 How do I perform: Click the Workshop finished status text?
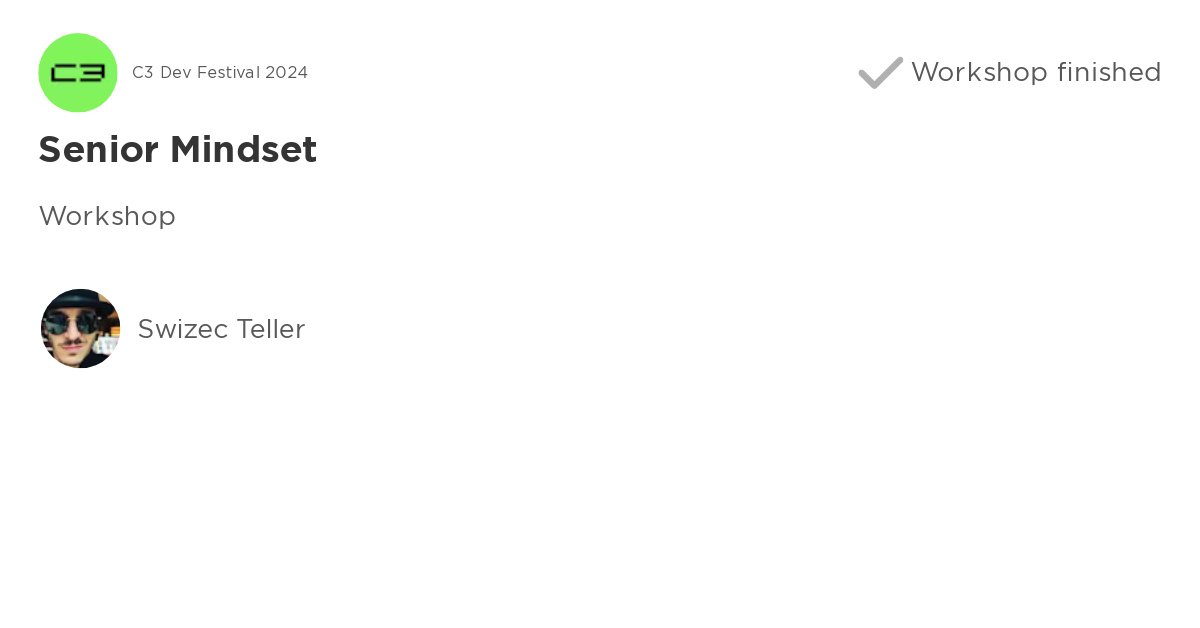[x=1035, y=73]
